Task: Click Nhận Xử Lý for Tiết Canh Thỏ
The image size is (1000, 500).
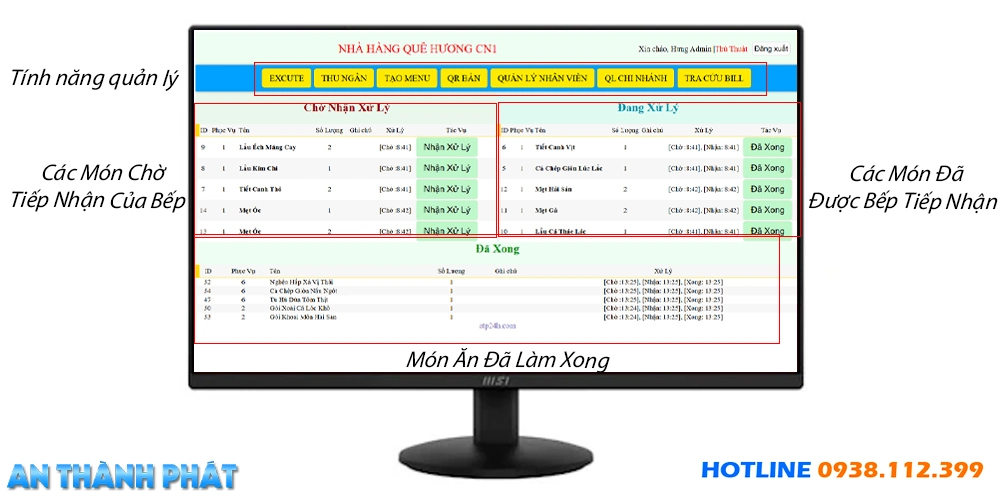Action: coord(446,189)
